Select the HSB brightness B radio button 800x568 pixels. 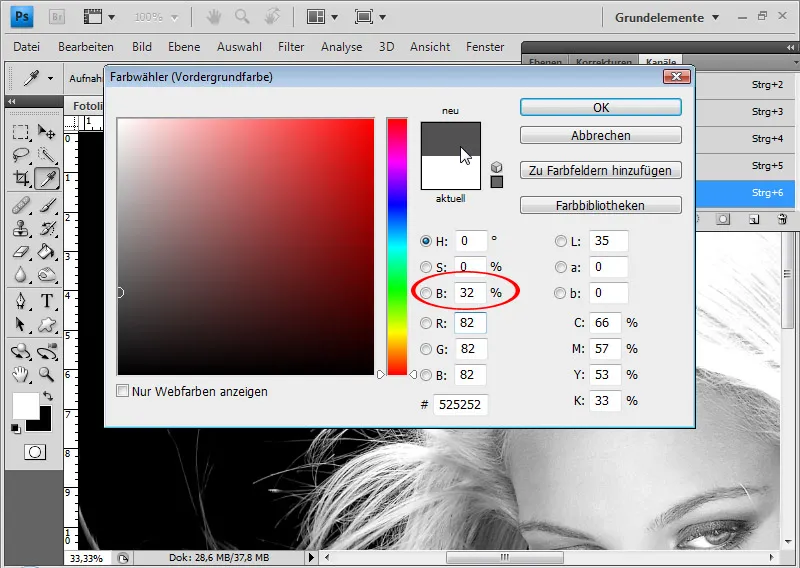pyautogui.click(x=426, y=293)
